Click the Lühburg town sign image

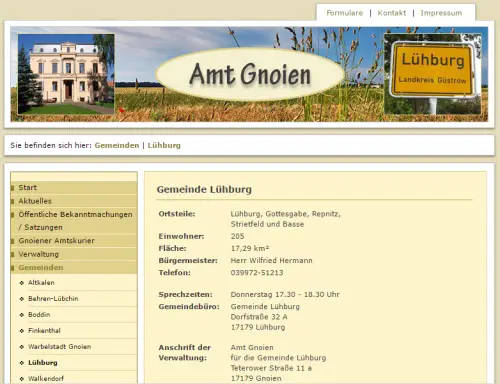[433, 74]
